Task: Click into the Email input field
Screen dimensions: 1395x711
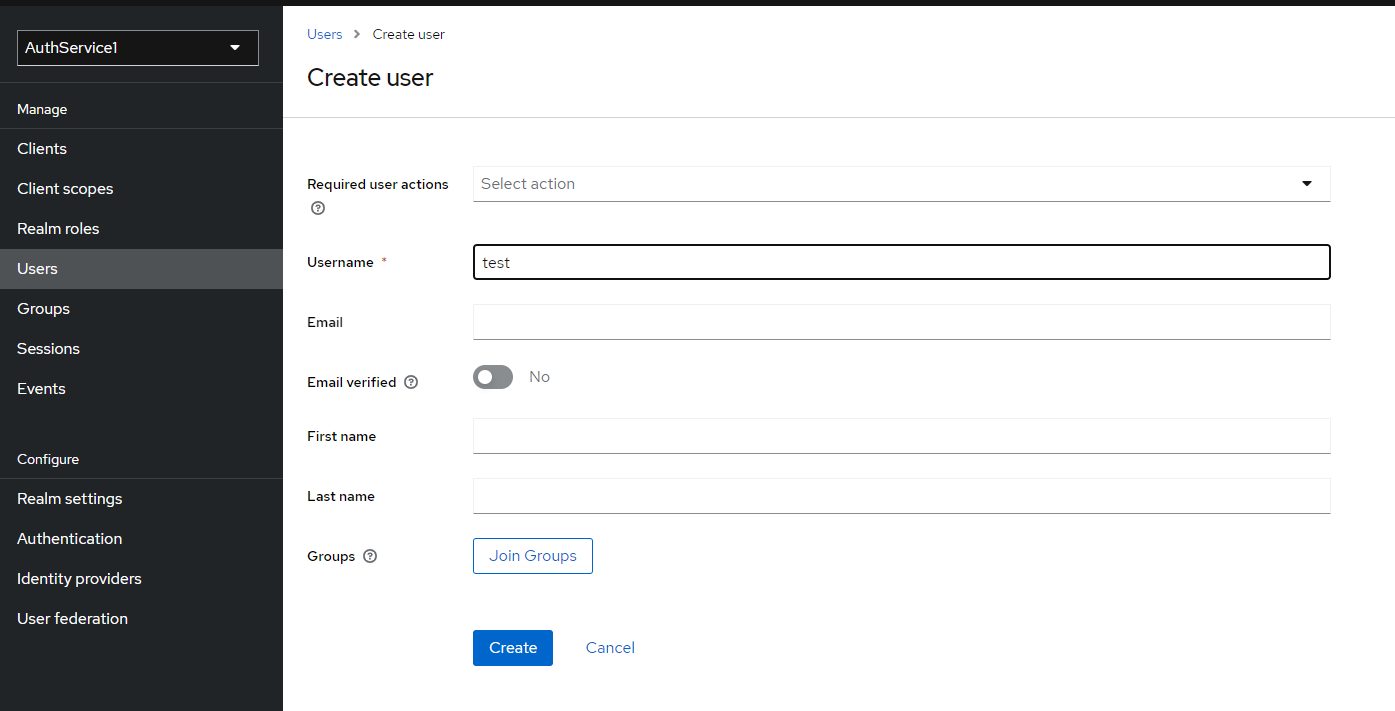Action: pyautogui.click(x=900, y=322)
